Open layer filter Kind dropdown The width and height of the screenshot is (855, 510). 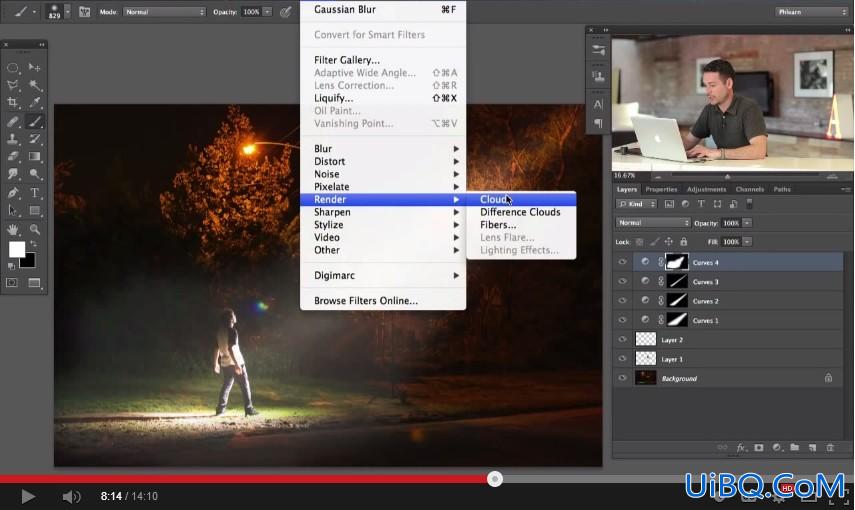pyautogui.click(x=636, y=204)
